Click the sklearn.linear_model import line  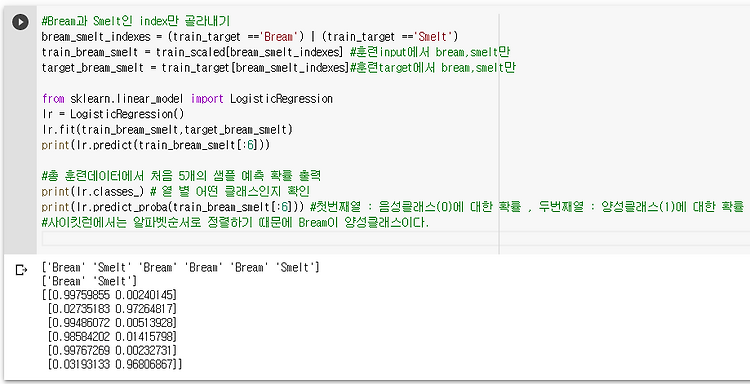(187, 99)
